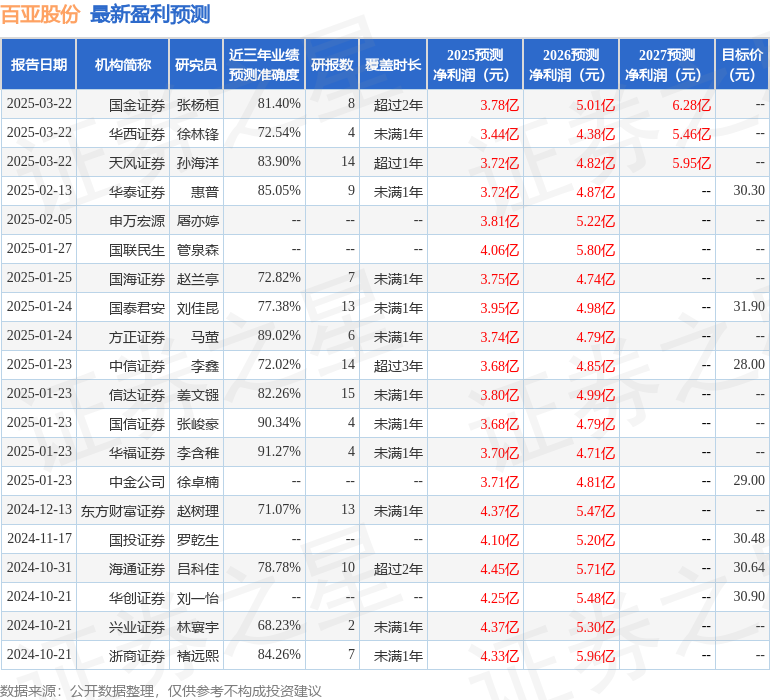
Task: Select the 覆盖时长 column header
Action: point(393,64)
